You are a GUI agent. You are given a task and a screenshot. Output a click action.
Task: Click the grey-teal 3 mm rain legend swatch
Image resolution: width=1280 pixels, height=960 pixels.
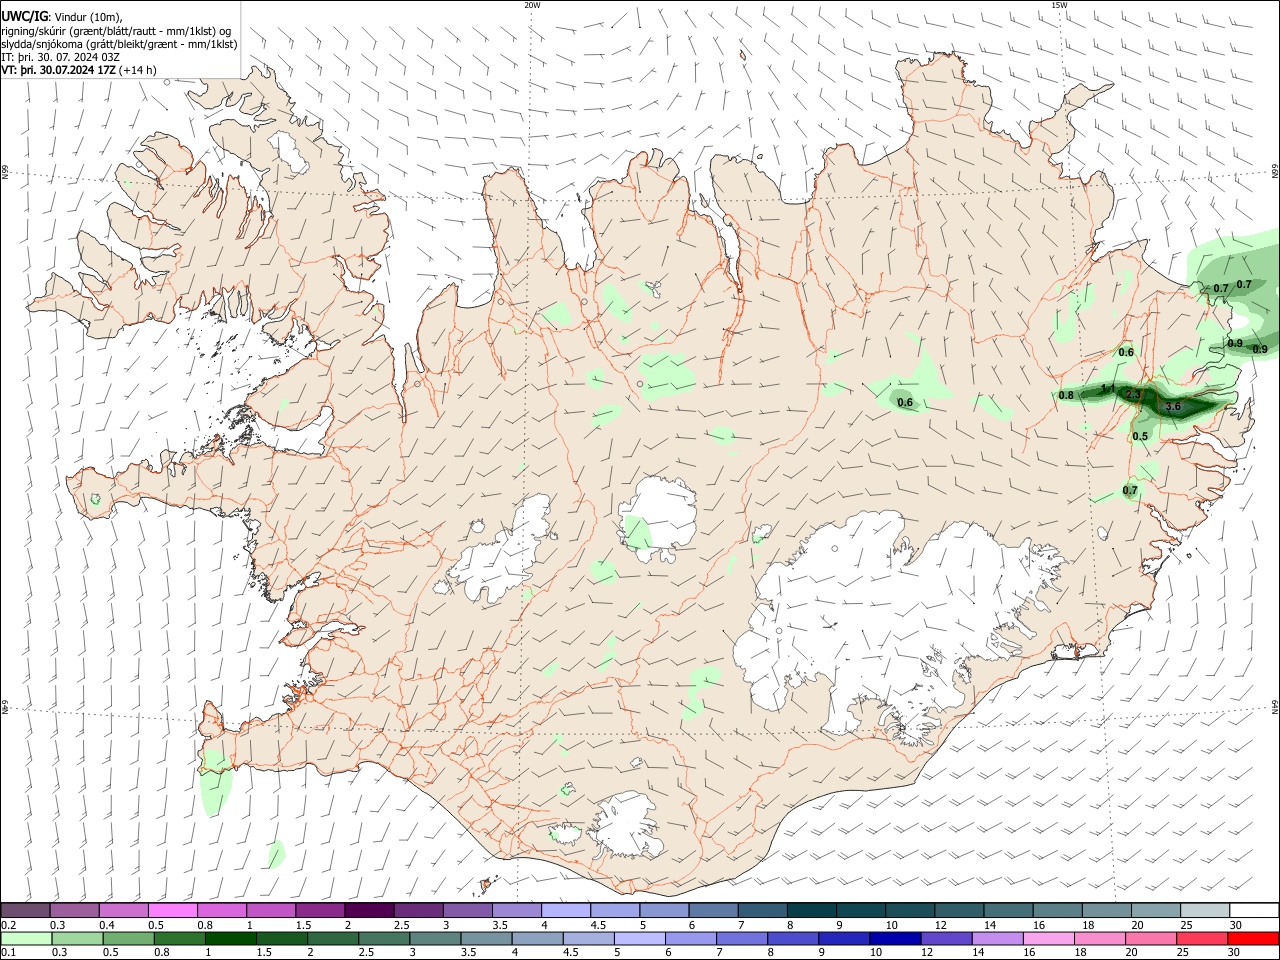pos(435,939)
